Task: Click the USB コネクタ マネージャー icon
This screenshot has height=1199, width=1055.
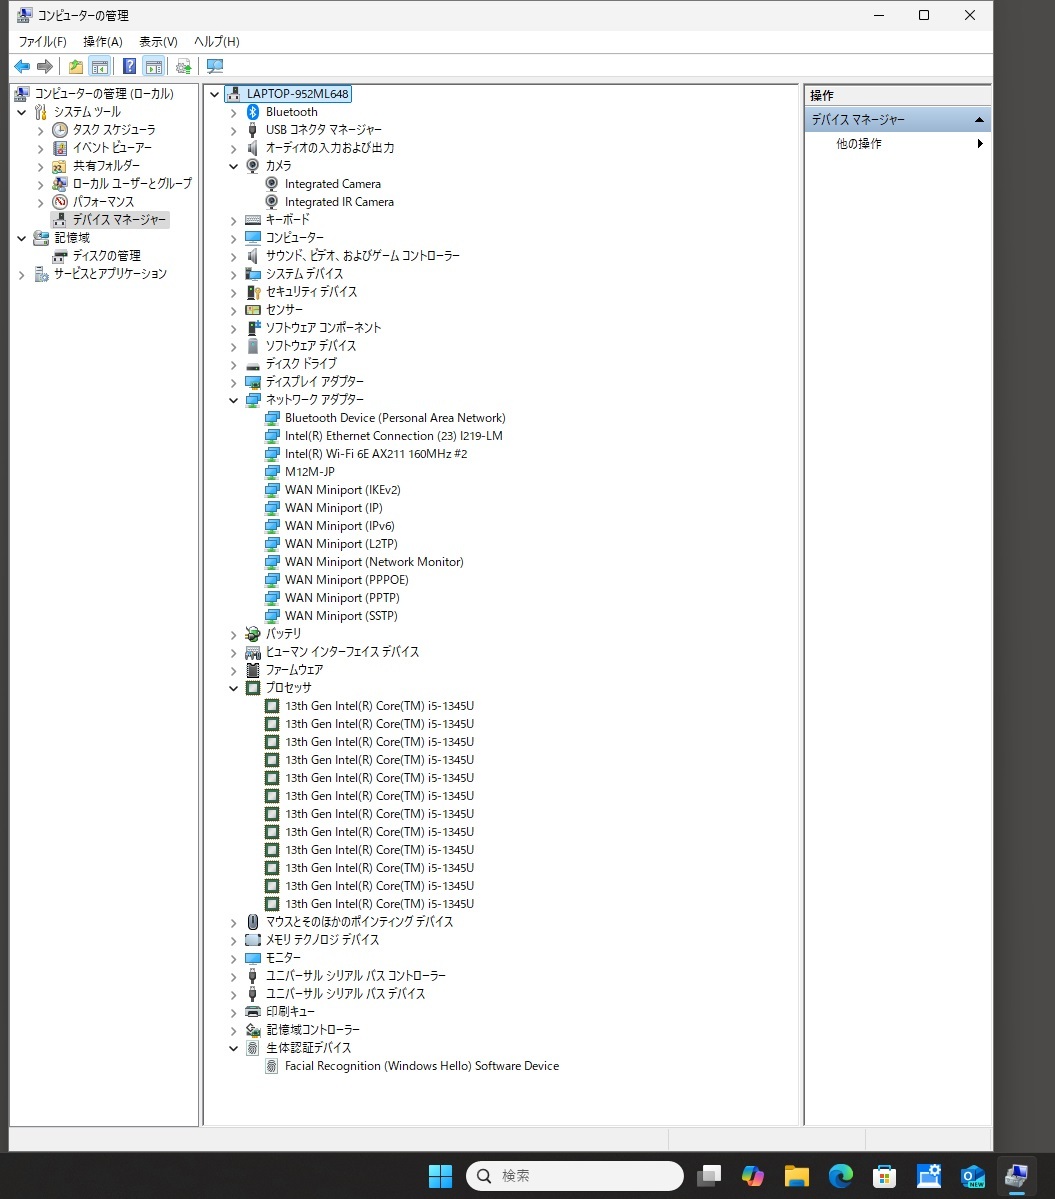Action: pos(253,130)
